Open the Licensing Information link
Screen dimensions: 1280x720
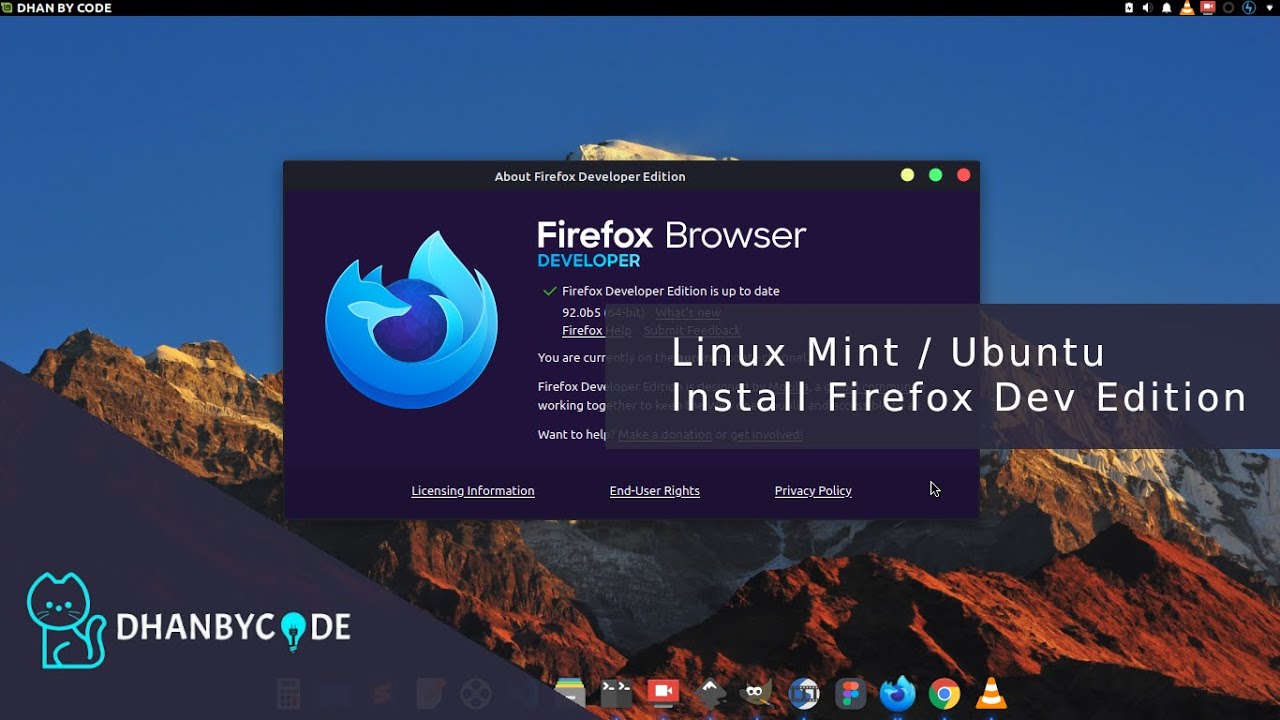tap(473, 491)
